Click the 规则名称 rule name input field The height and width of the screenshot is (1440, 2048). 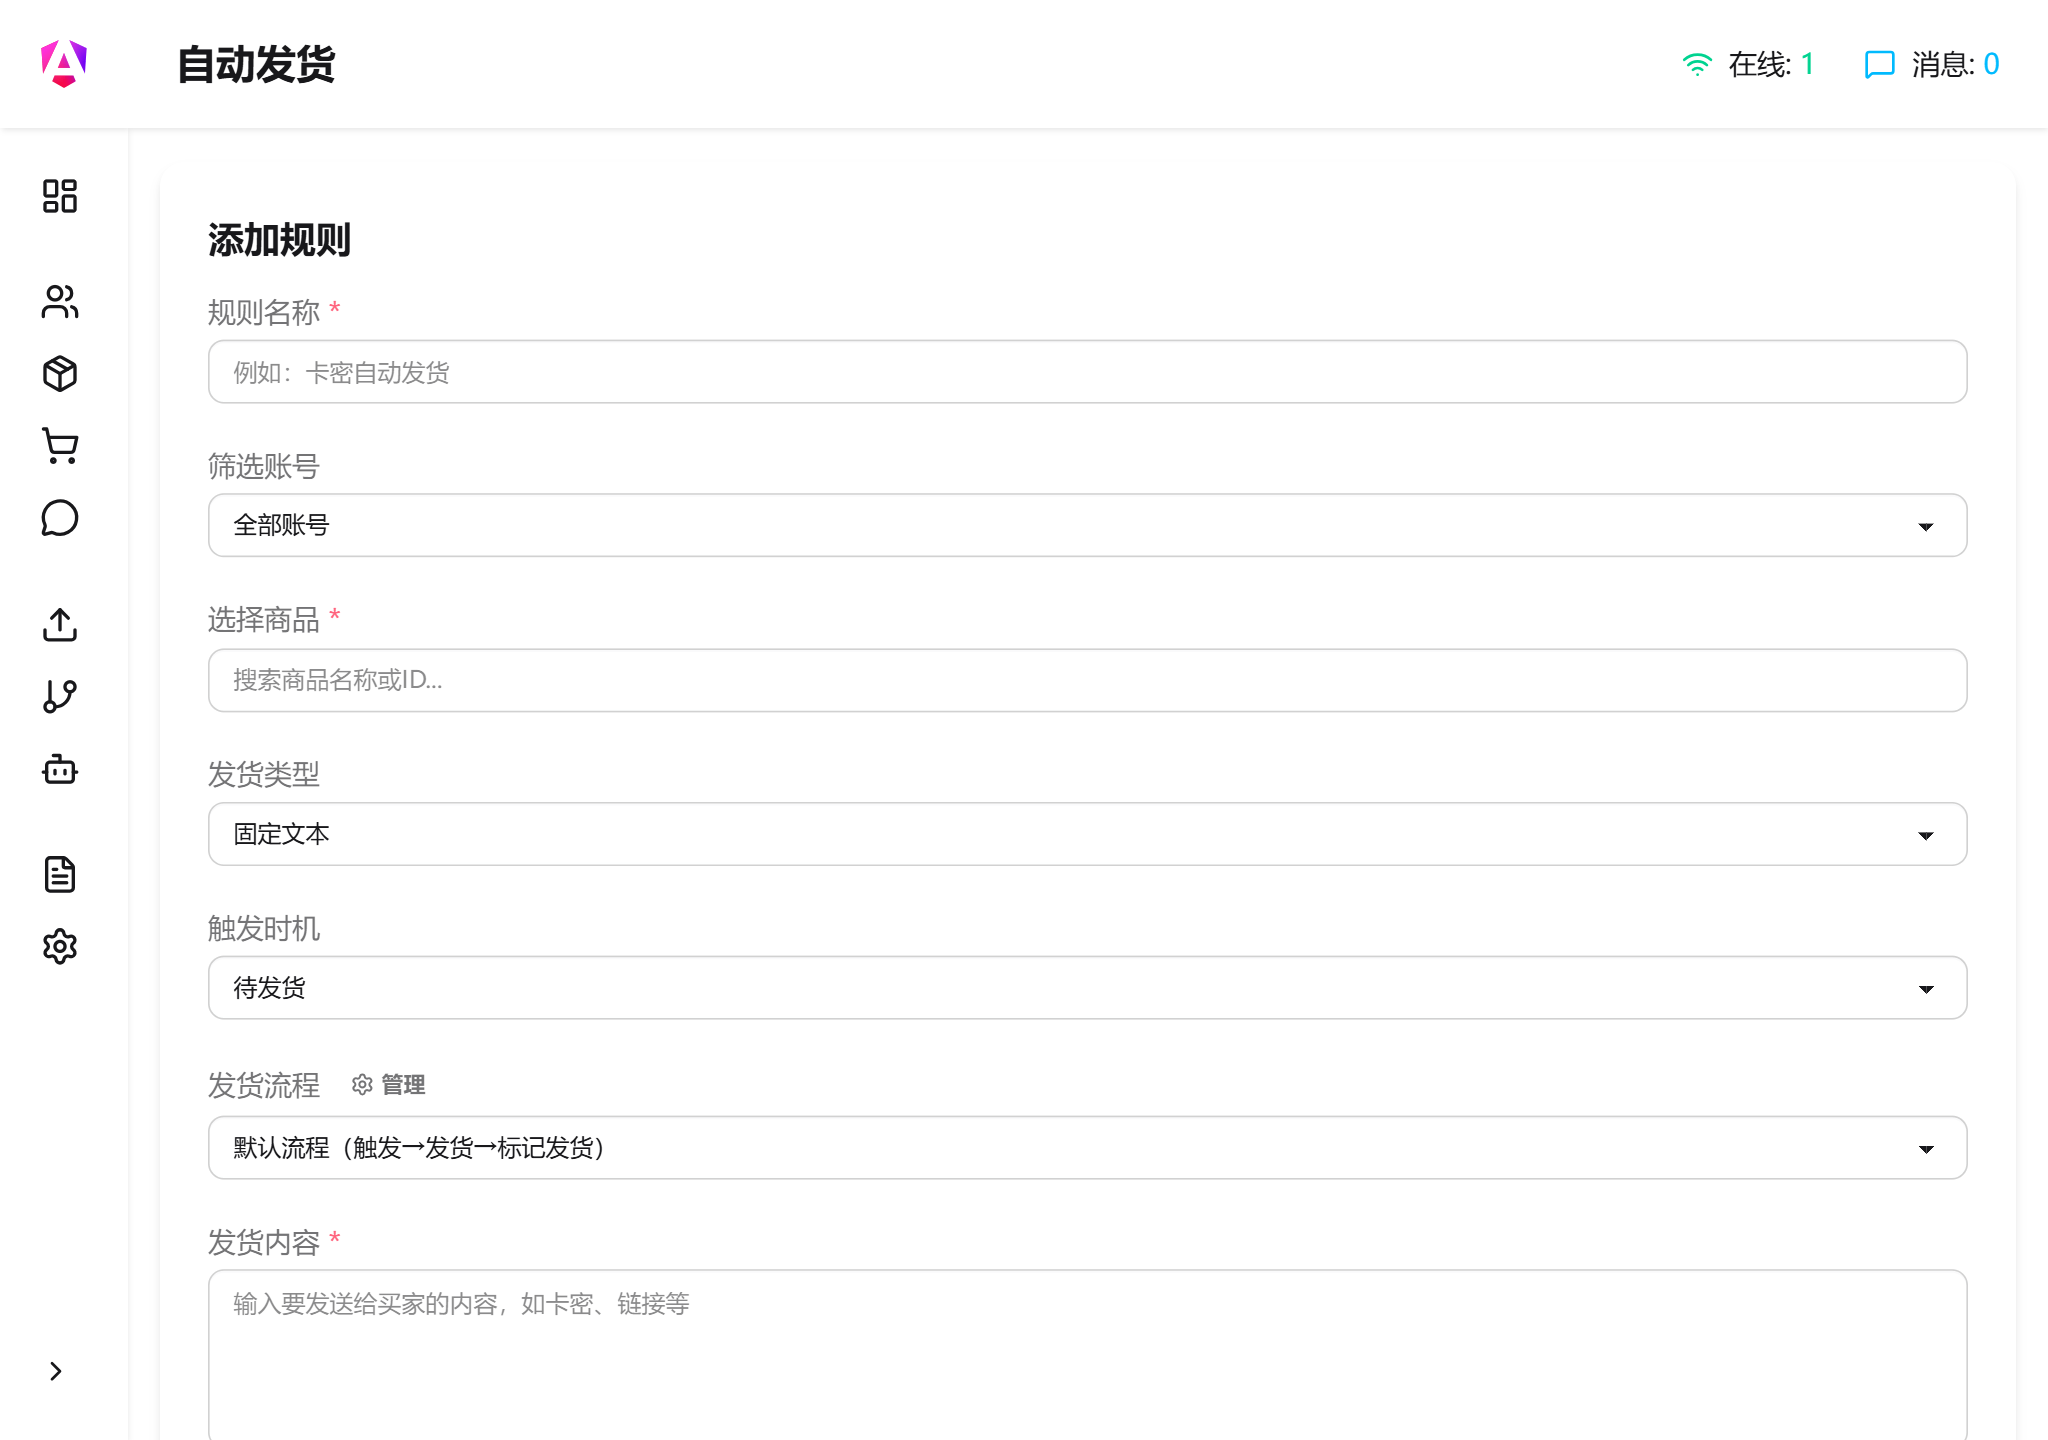point(1085,371)
